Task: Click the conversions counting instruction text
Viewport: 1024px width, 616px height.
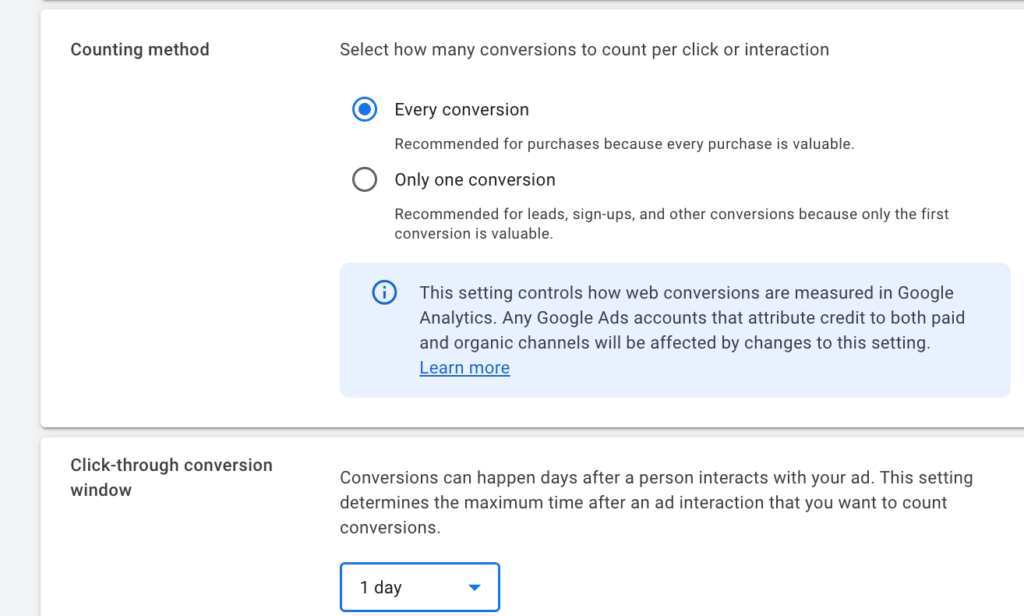Action: click(583, 49)
